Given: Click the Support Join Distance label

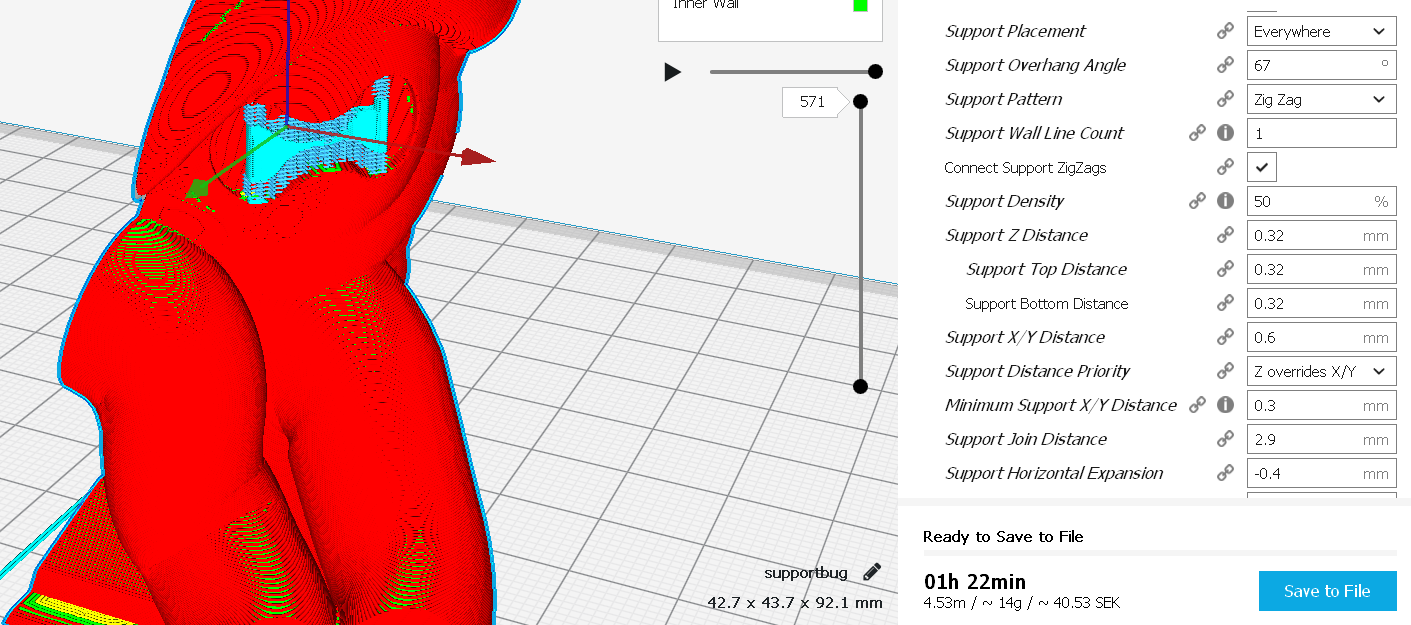Looking at the screenshot, I should (x=1026, y=439).
